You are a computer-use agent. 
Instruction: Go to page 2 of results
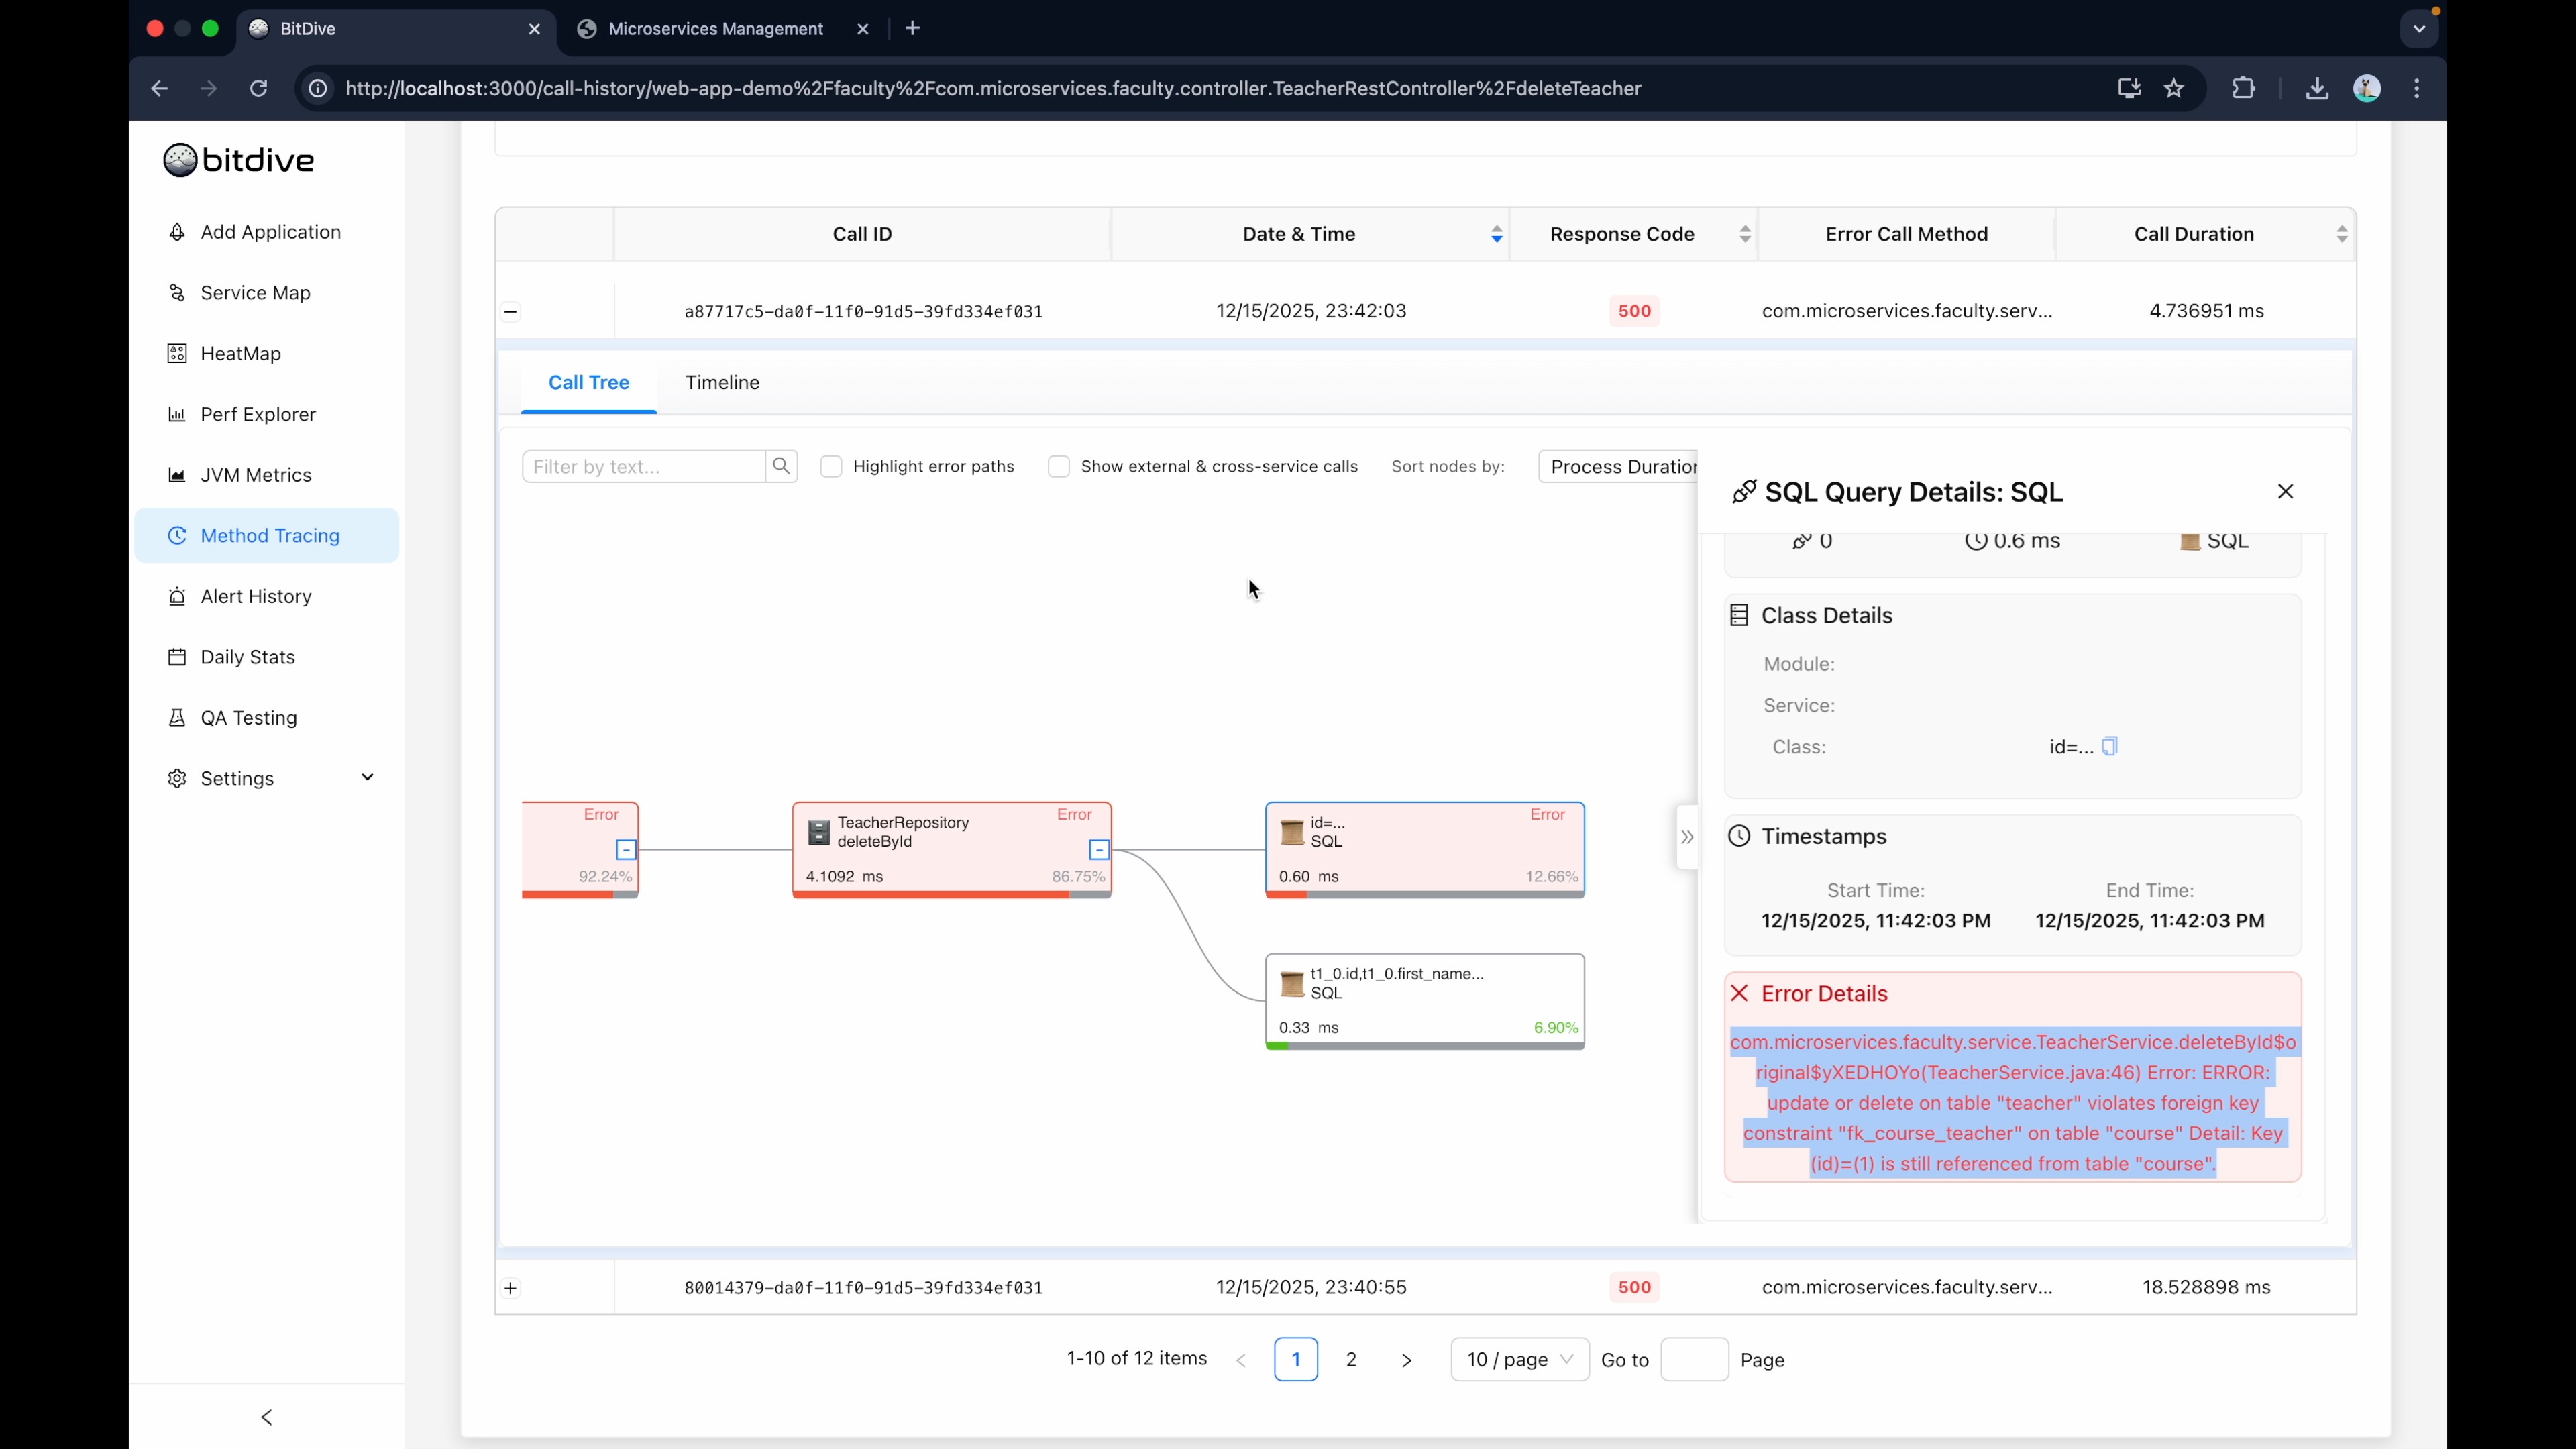tap(1351, 1359)
